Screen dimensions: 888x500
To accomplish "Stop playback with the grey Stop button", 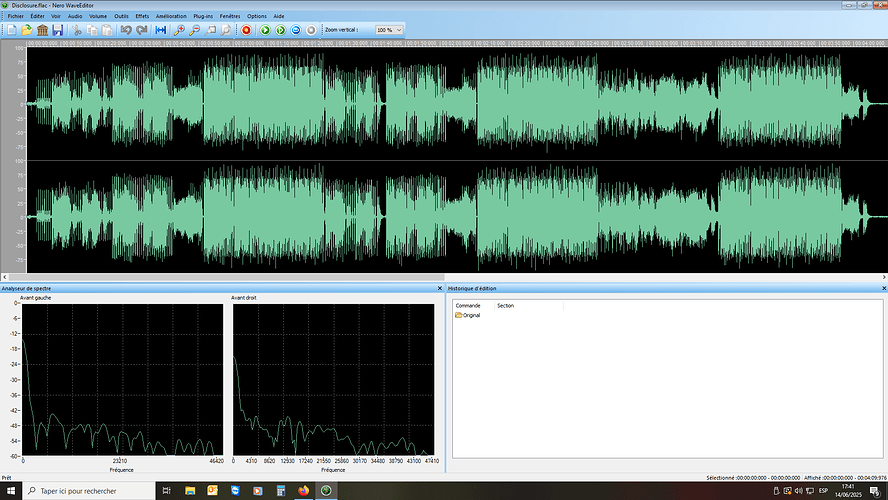I will 311,30.
